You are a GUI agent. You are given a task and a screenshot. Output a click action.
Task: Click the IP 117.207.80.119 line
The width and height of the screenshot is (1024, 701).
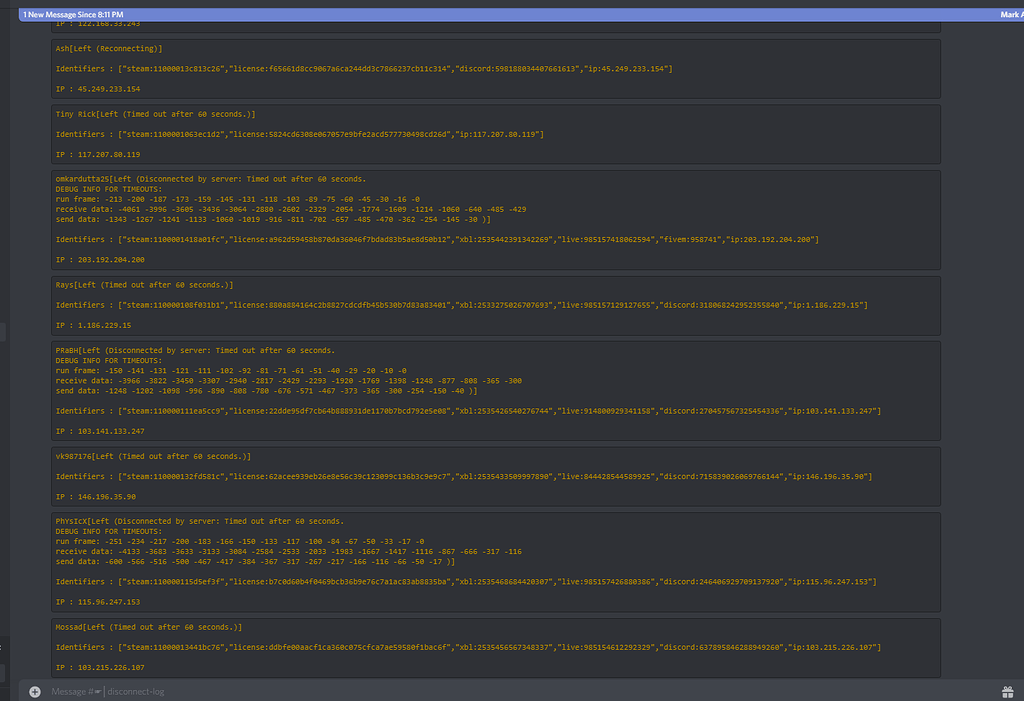(x=98, y=155)
